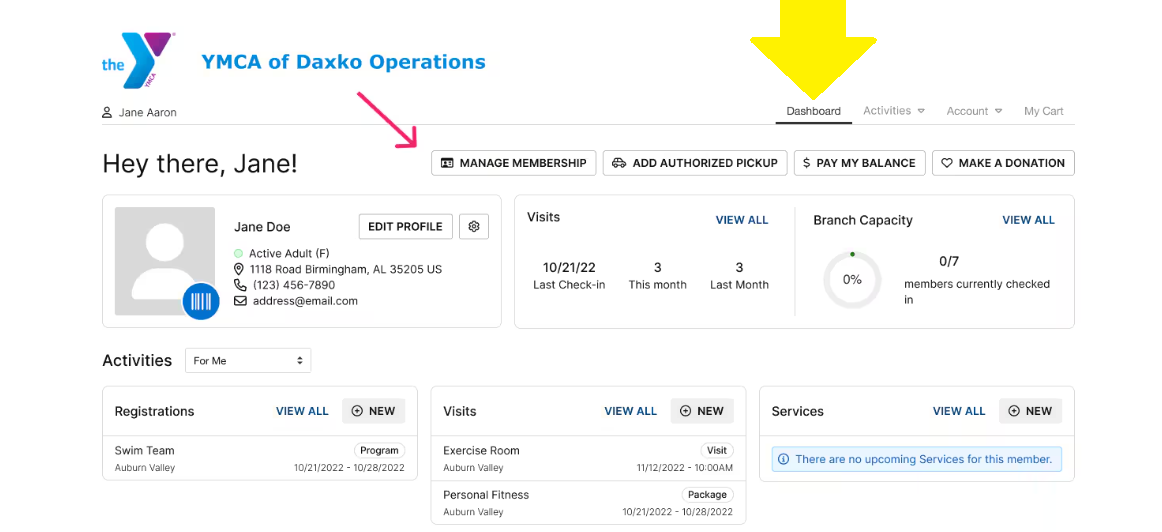This screenshot has width=1162, height=532.
Task: Add an authorized pickup
Action: (695, 163)
